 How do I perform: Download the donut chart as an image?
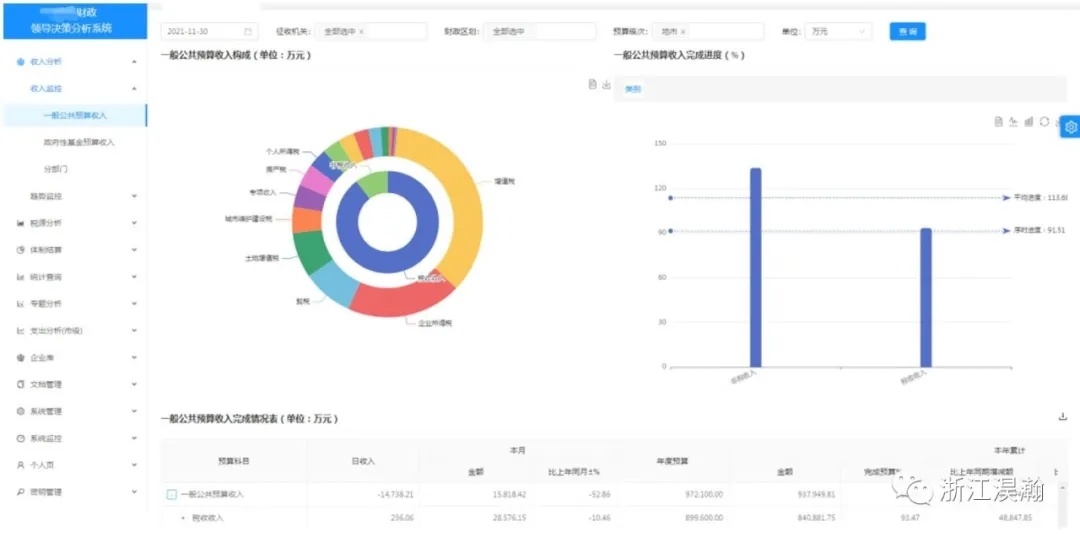[x=606, y=85]
